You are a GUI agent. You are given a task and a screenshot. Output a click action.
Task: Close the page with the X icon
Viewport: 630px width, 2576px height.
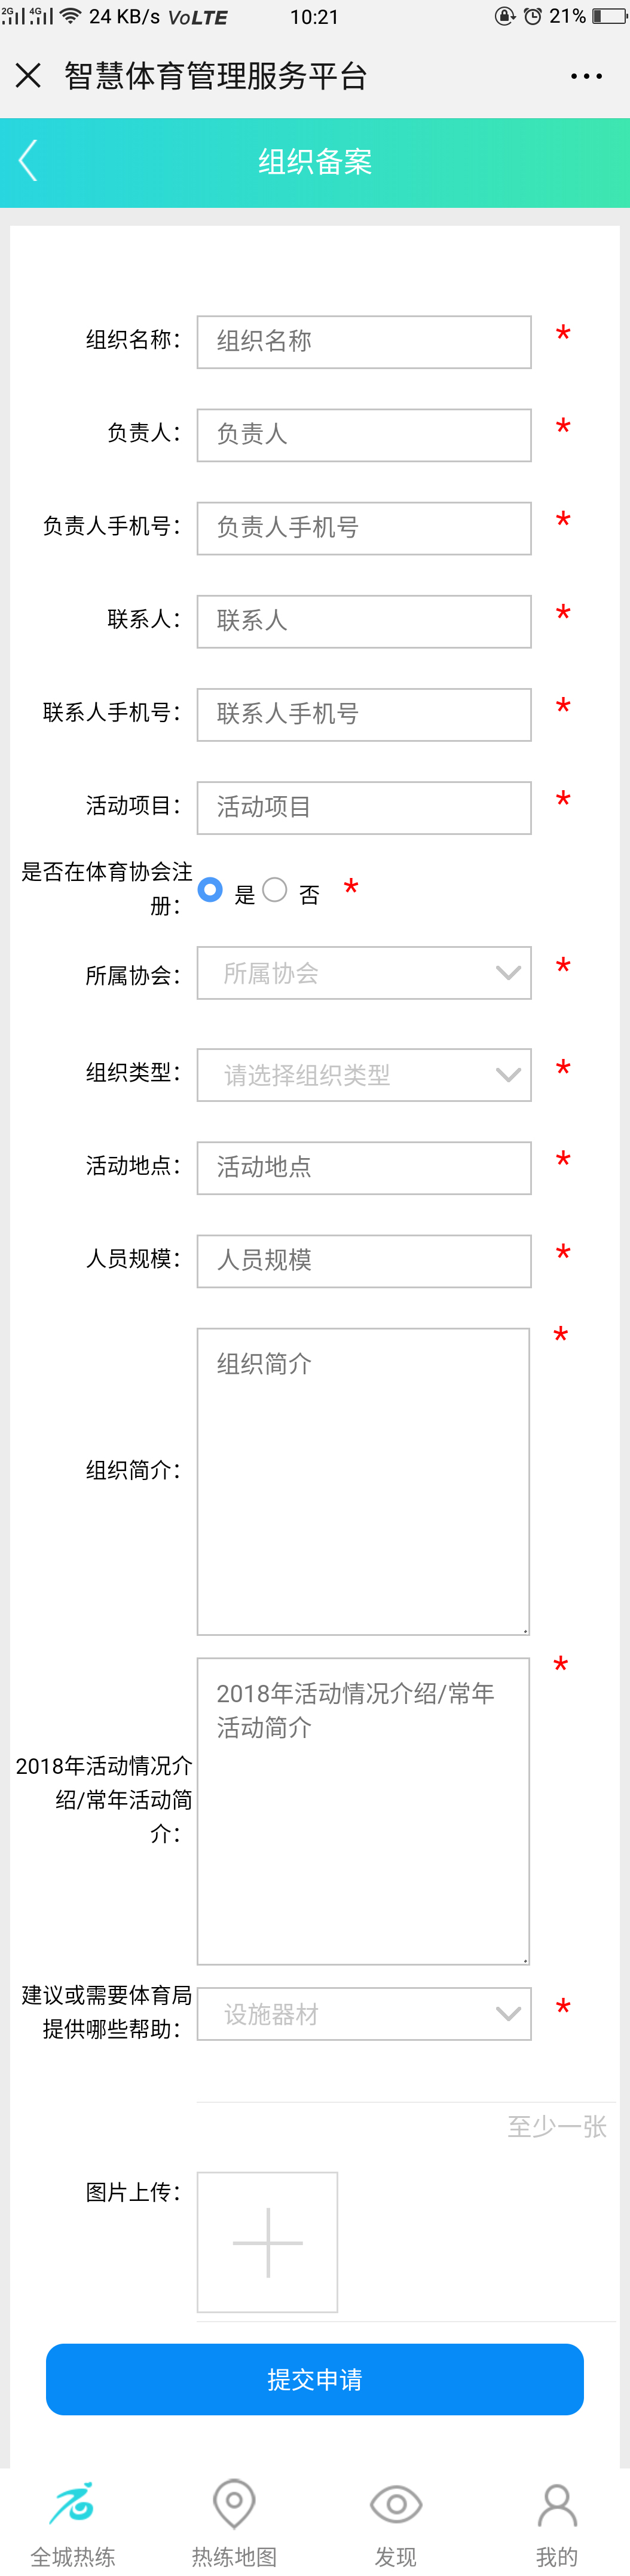coord(28,75)
